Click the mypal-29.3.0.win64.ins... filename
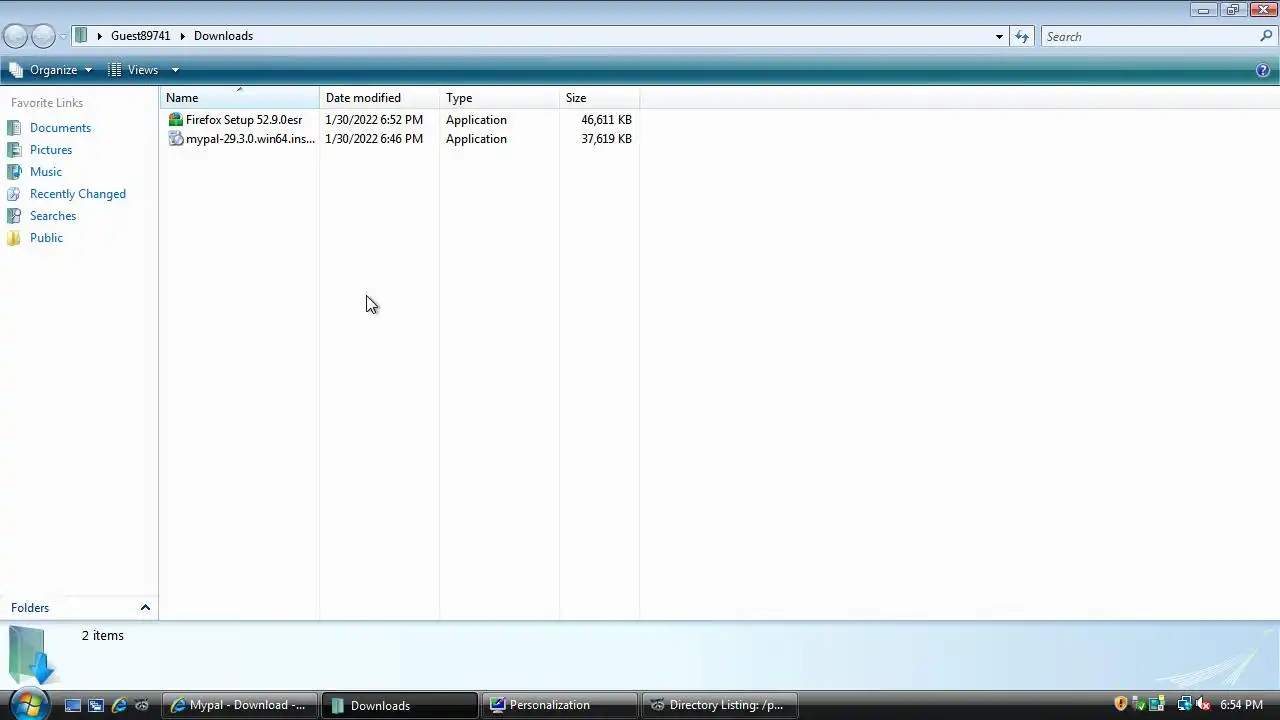Image resolution: width=1280 pixels, height=720 pixels. (x=250, y=139)
